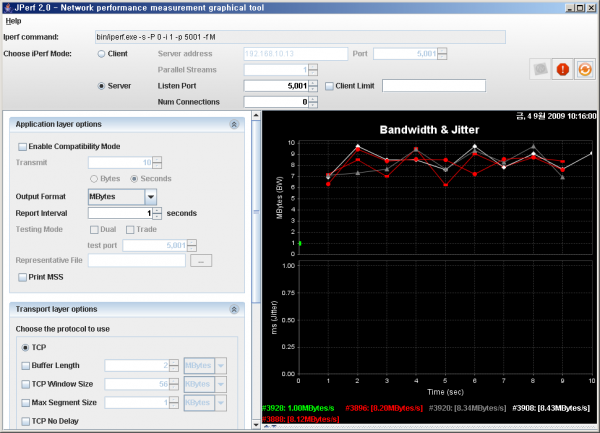Image resolution: width=600 pixels, height=433 pixels.
Task: Toggle Enable Compatibility Mode
Action: (22, 147)
